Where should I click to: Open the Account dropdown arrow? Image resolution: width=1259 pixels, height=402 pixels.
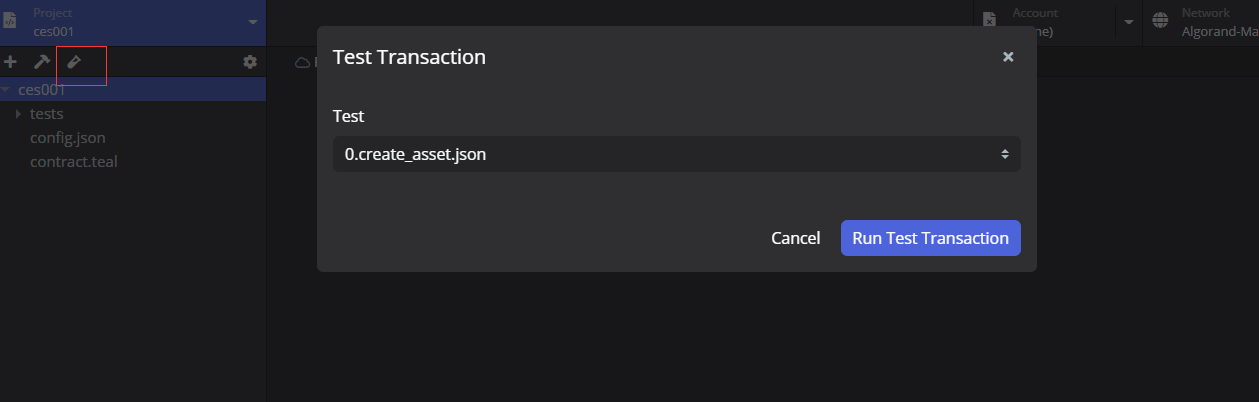(1128, 22)
